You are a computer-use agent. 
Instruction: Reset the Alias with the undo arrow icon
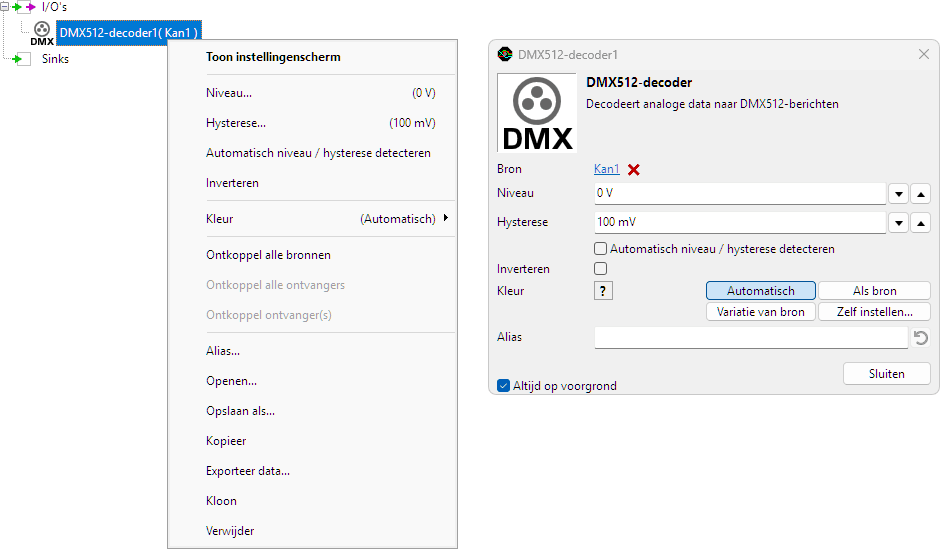921,338
